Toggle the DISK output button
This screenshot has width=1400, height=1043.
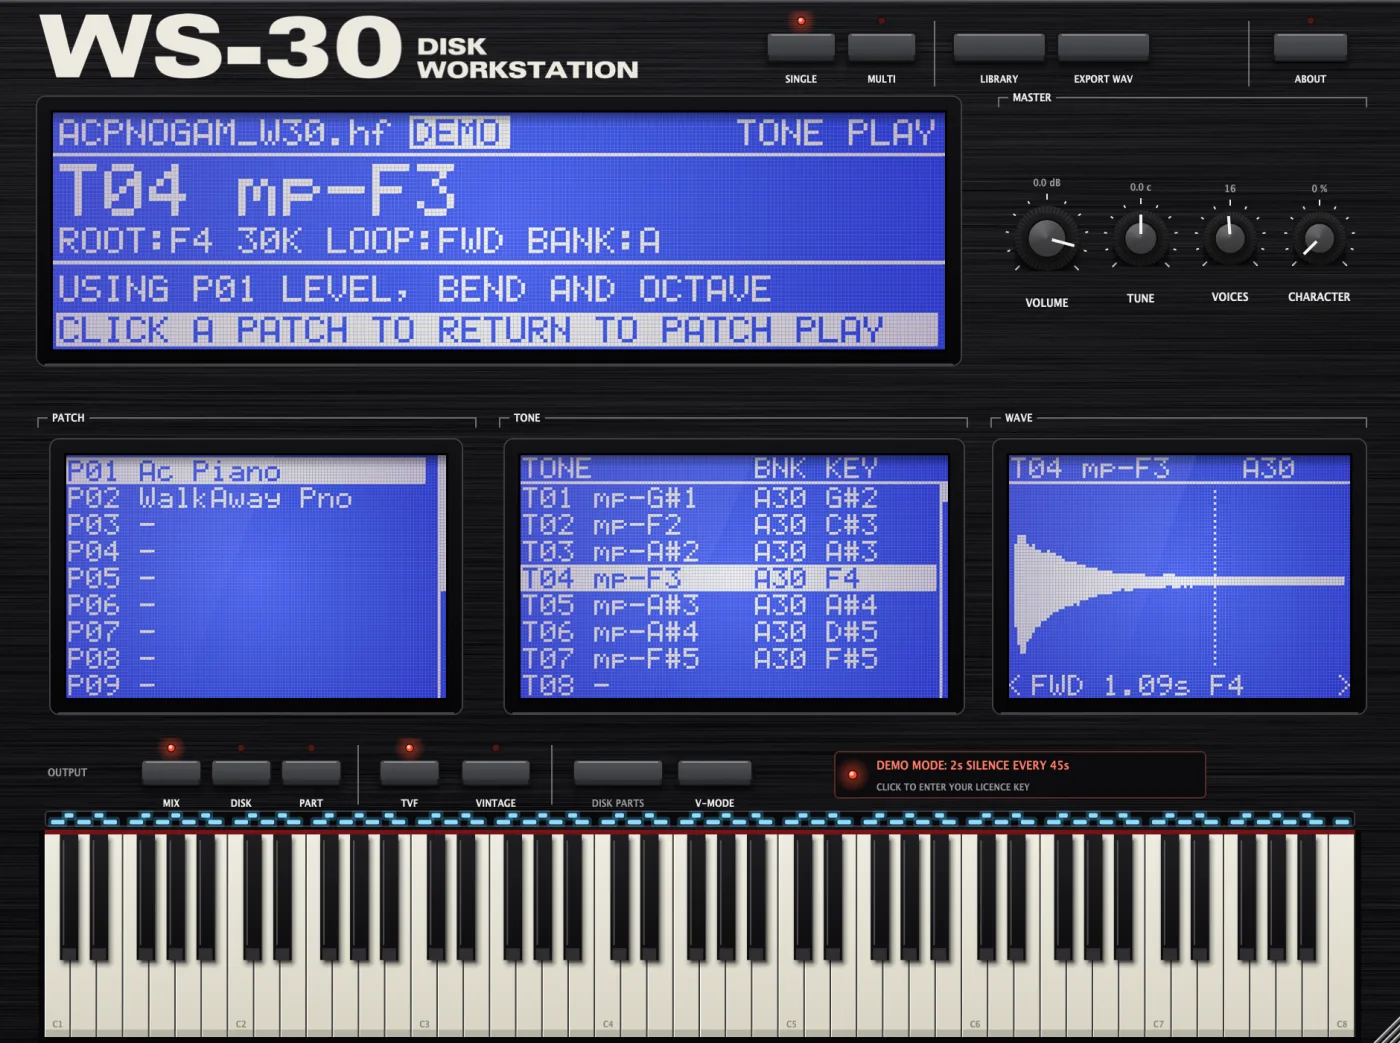pos(241,772)
